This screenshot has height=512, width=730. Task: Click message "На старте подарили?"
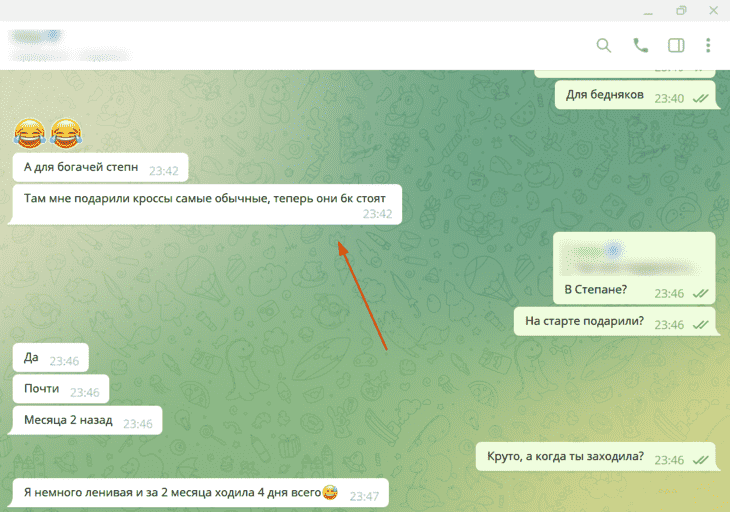(x=615, y=322)
